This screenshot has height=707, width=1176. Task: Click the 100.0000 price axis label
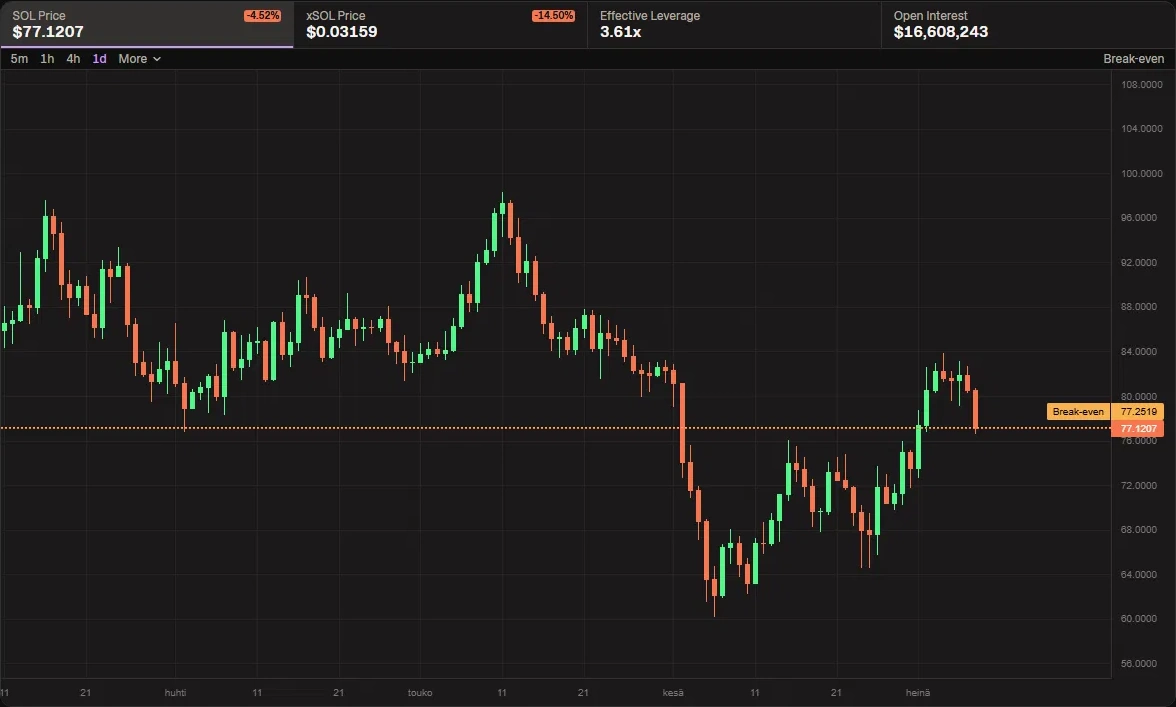(1142, 173)
